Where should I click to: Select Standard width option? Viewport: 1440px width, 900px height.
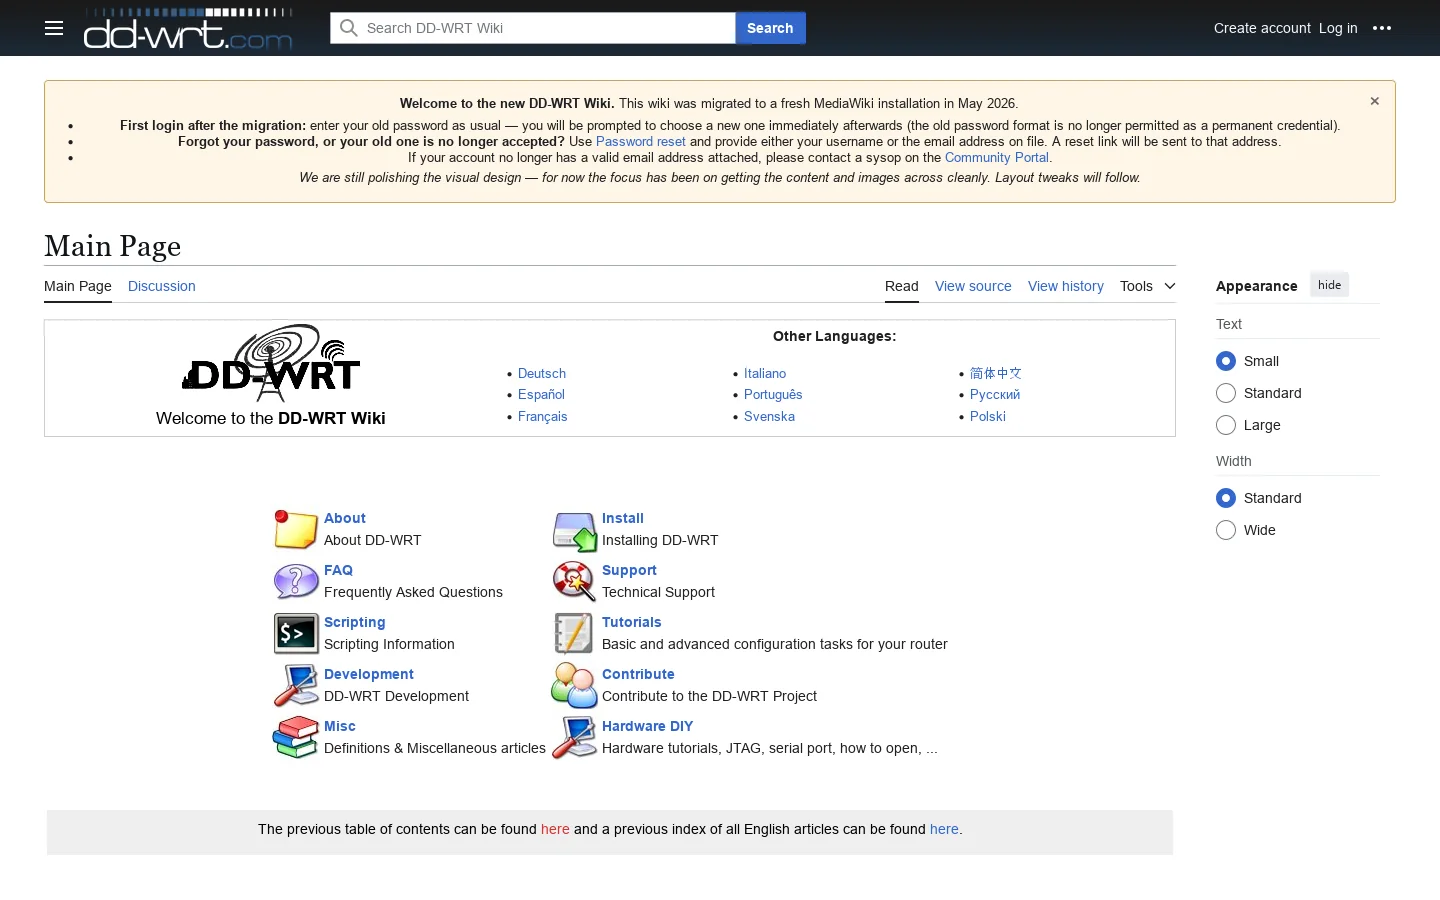coord(1226,498)
